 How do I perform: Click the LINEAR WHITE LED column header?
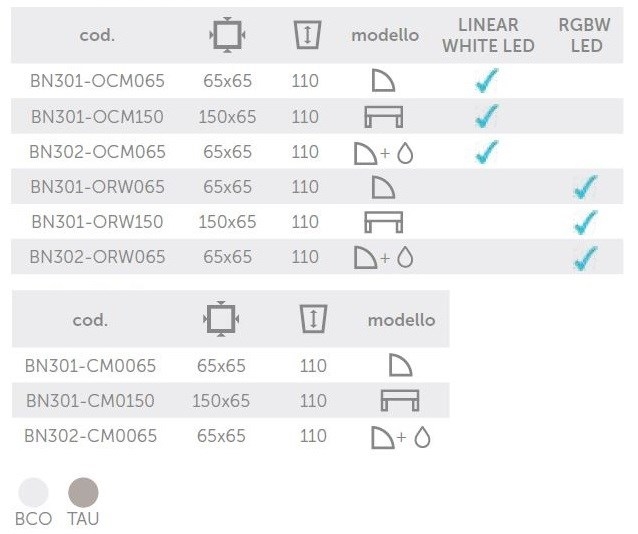(488, 35)
